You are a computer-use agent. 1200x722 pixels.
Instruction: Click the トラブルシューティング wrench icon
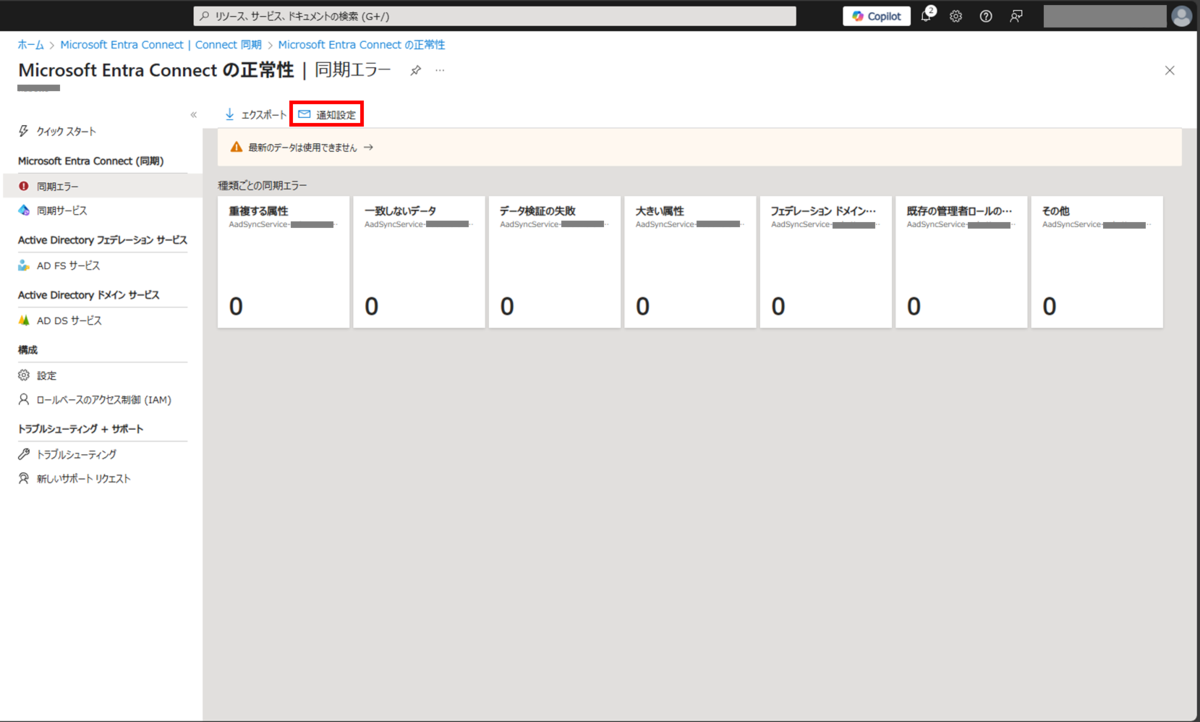(24, 454)
